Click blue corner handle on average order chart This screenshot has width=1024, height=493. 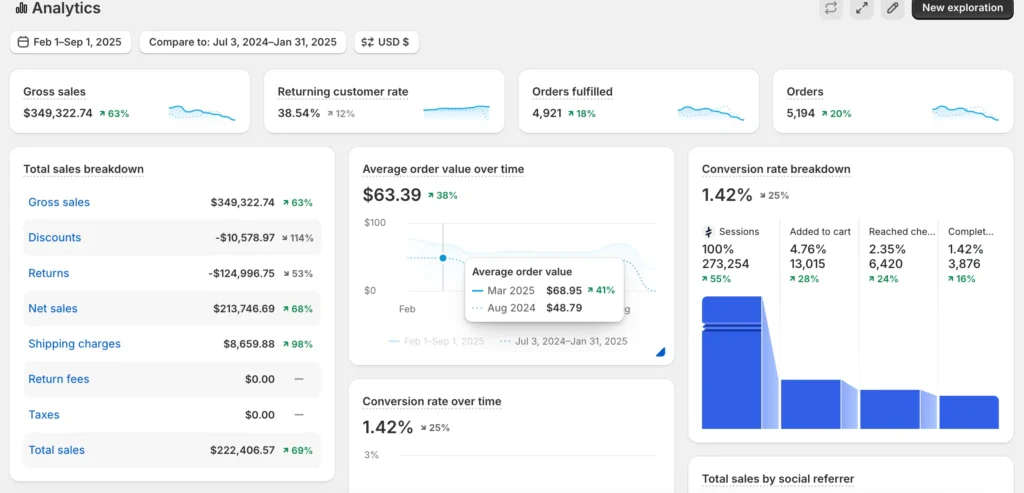[660, 351]
